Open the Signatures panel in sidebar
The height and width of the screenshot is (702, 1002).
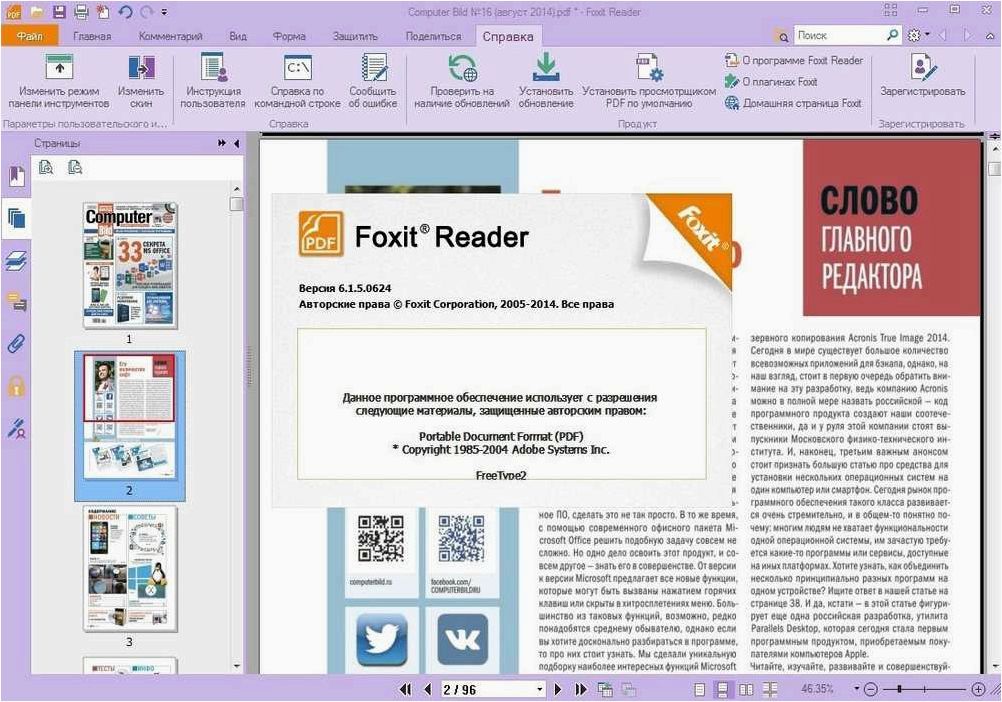(x=16, y=429)
